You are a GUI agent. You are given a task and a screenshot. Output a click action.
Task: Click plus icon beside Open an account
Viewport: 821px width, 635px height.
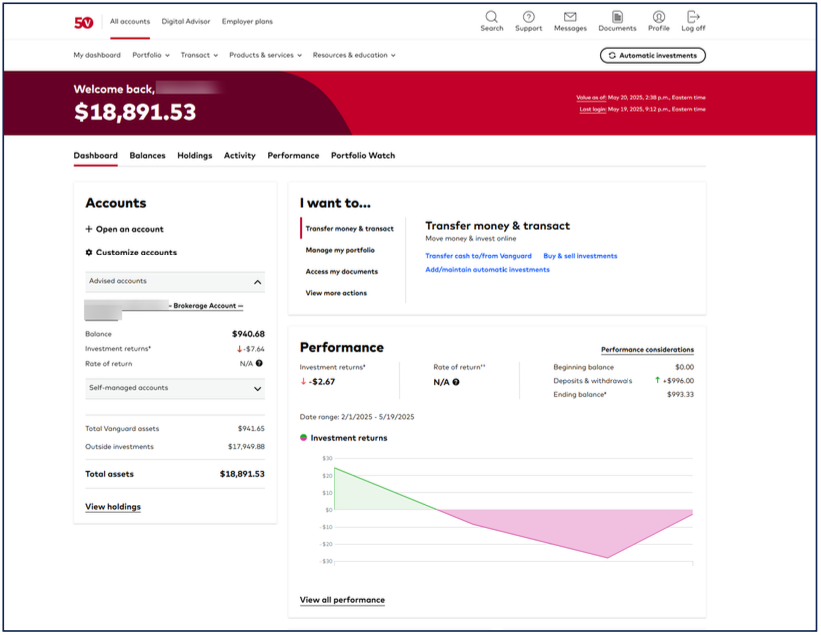pyautogui.click(x=88, y=229)
